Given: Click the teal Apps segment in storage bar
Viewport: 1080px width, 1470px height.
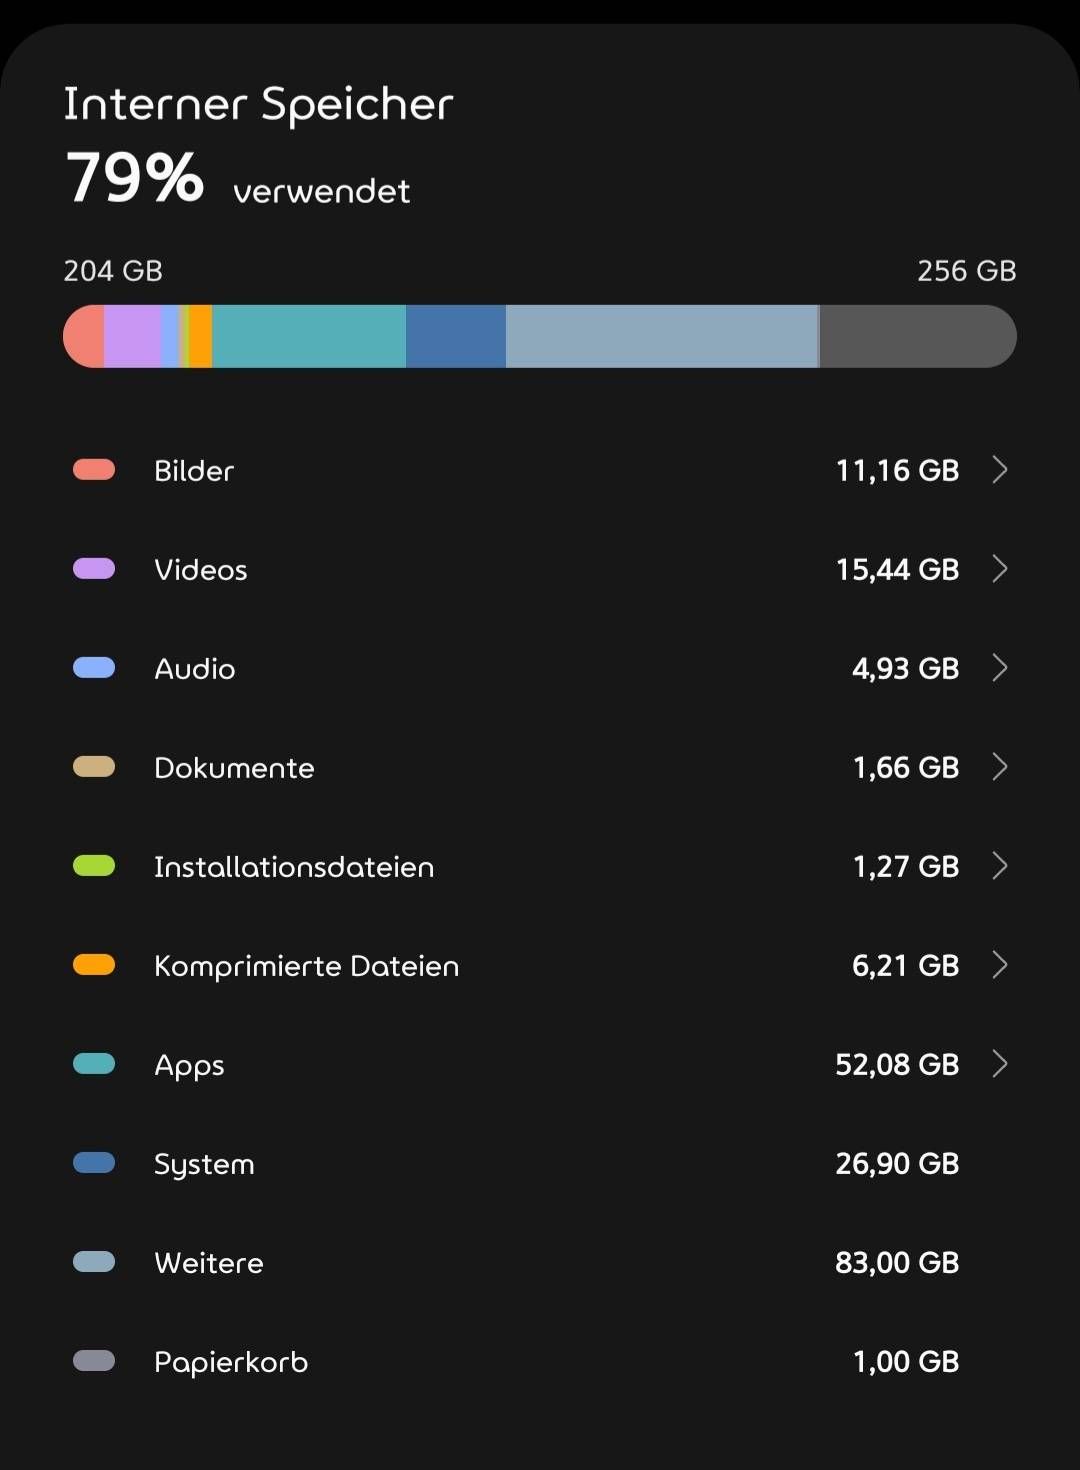Looking at the screenshot, I should [309, 336].
